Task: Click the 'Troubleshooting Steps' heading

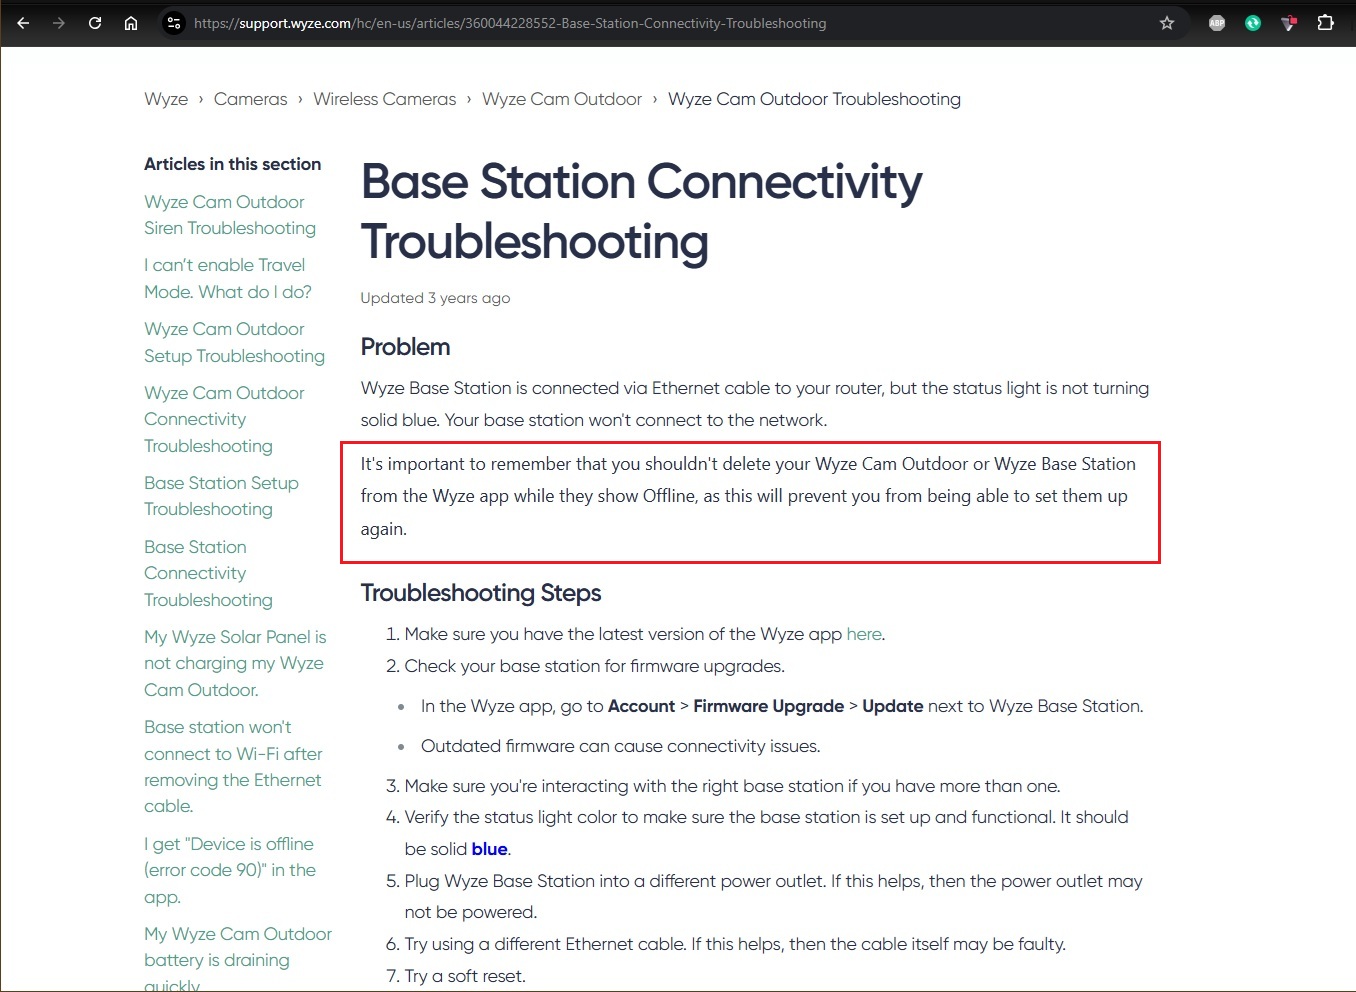Action: pyautogui.click(x=481, y=593)
